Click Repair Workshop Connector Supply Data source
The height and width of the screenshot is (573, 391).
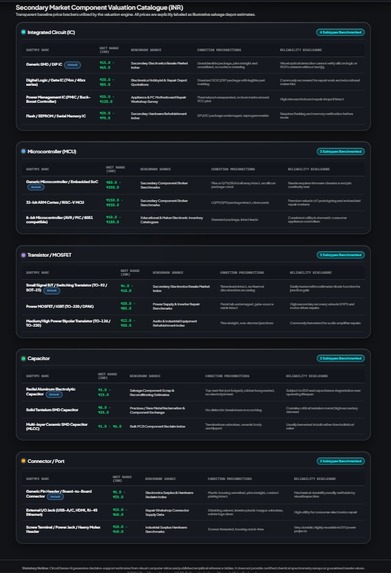[x=167, y=512]
